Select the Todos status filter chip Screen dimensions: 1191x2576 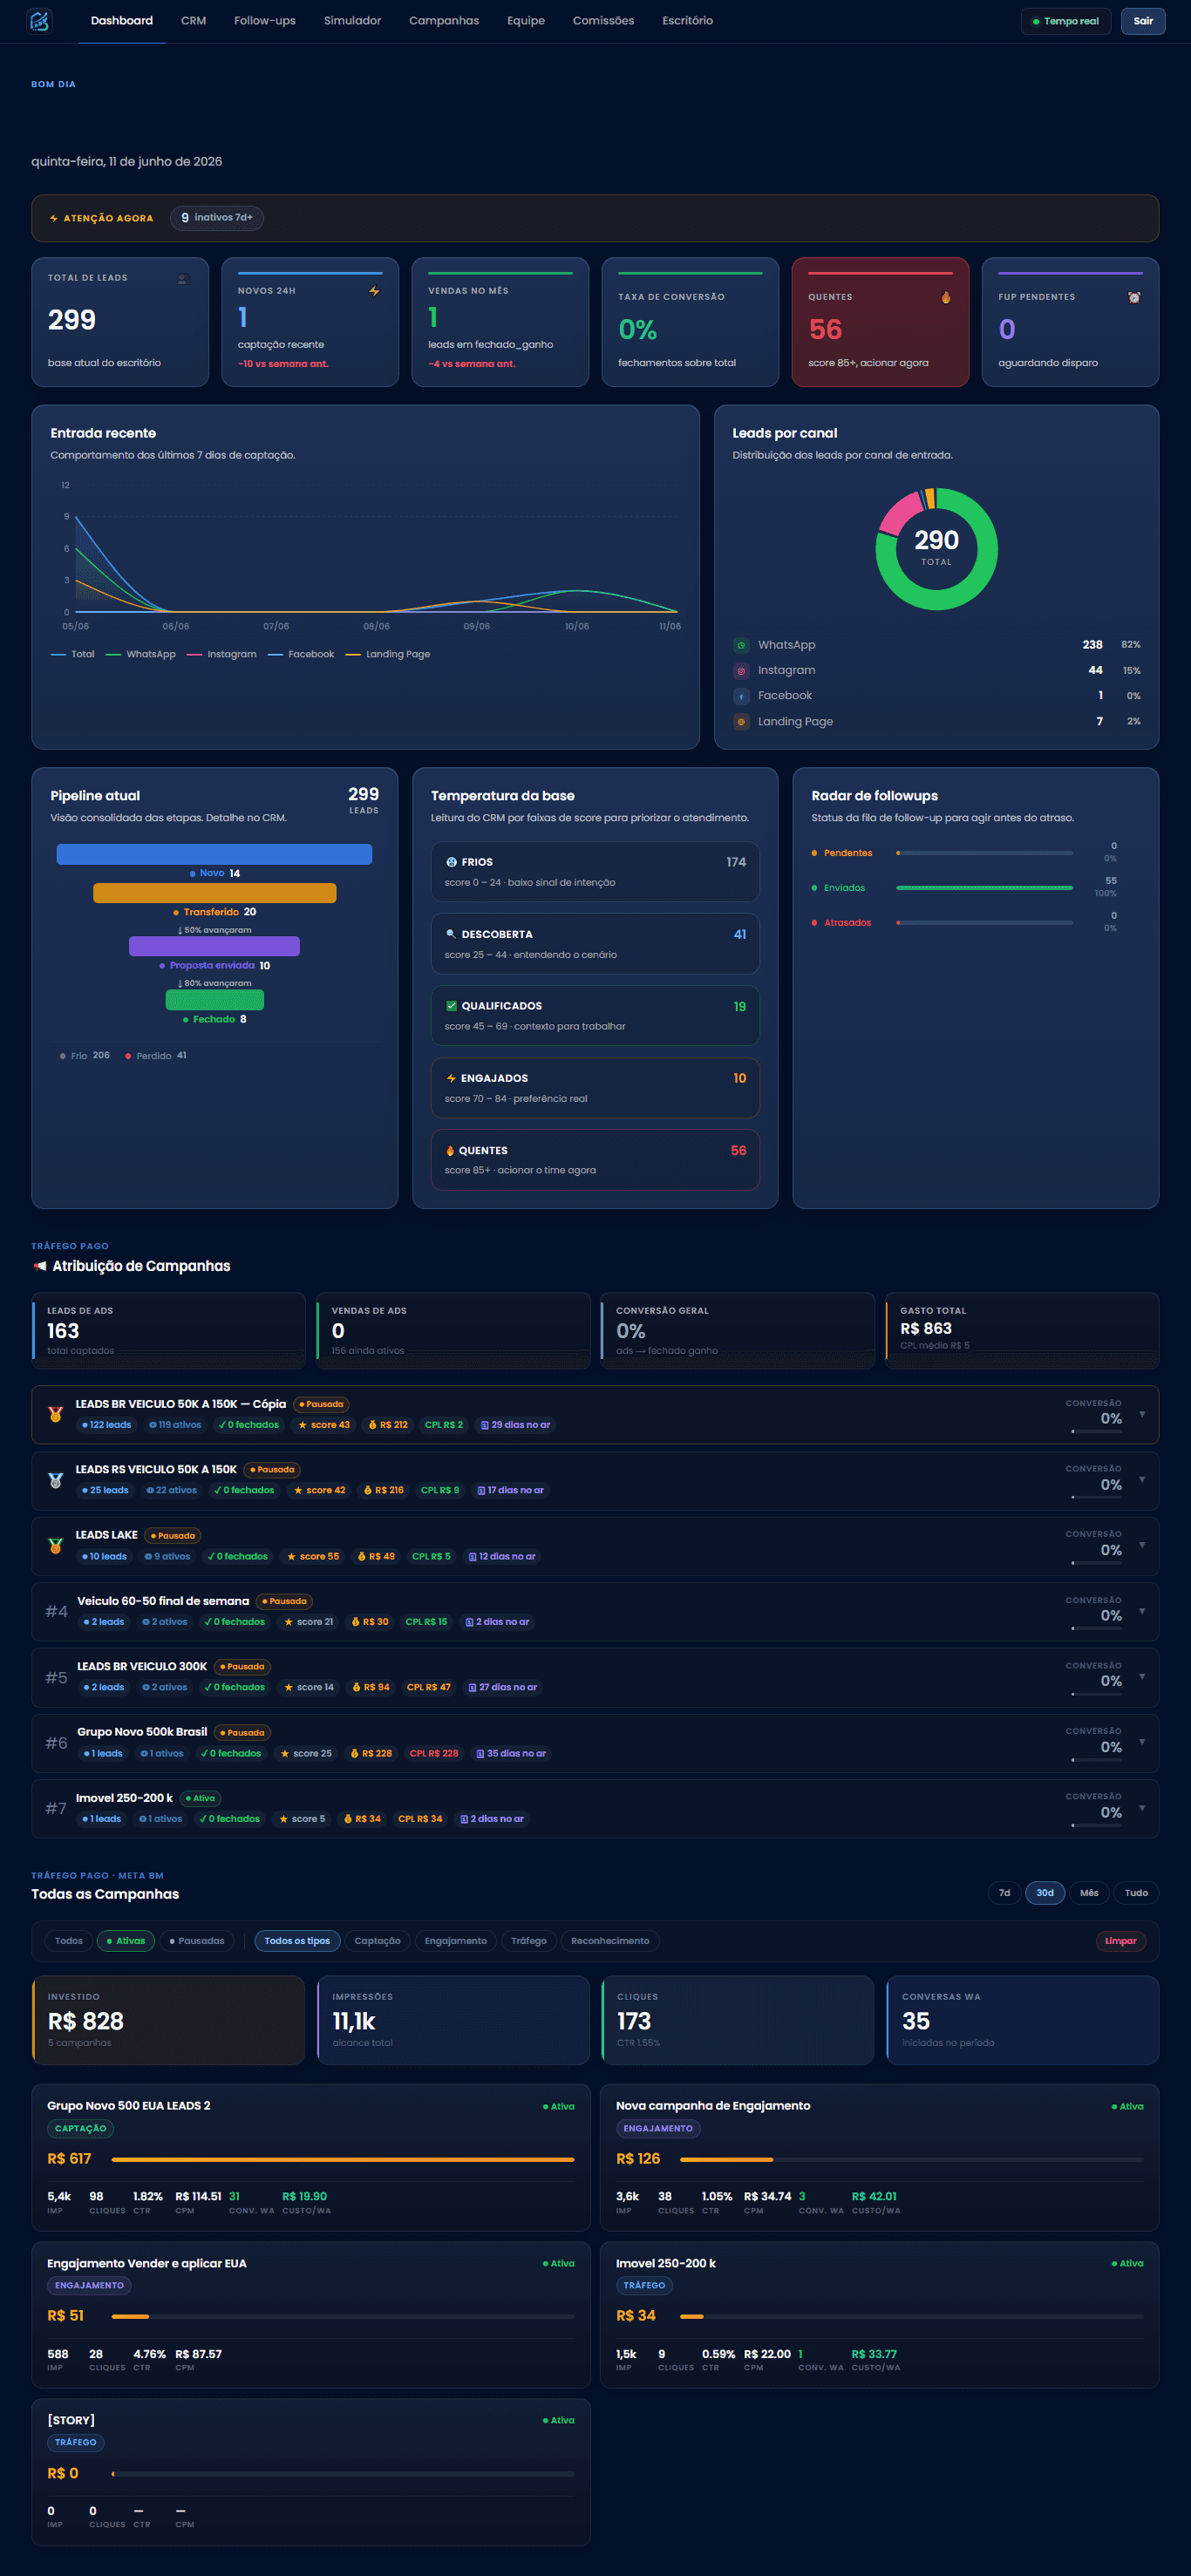69,1941
